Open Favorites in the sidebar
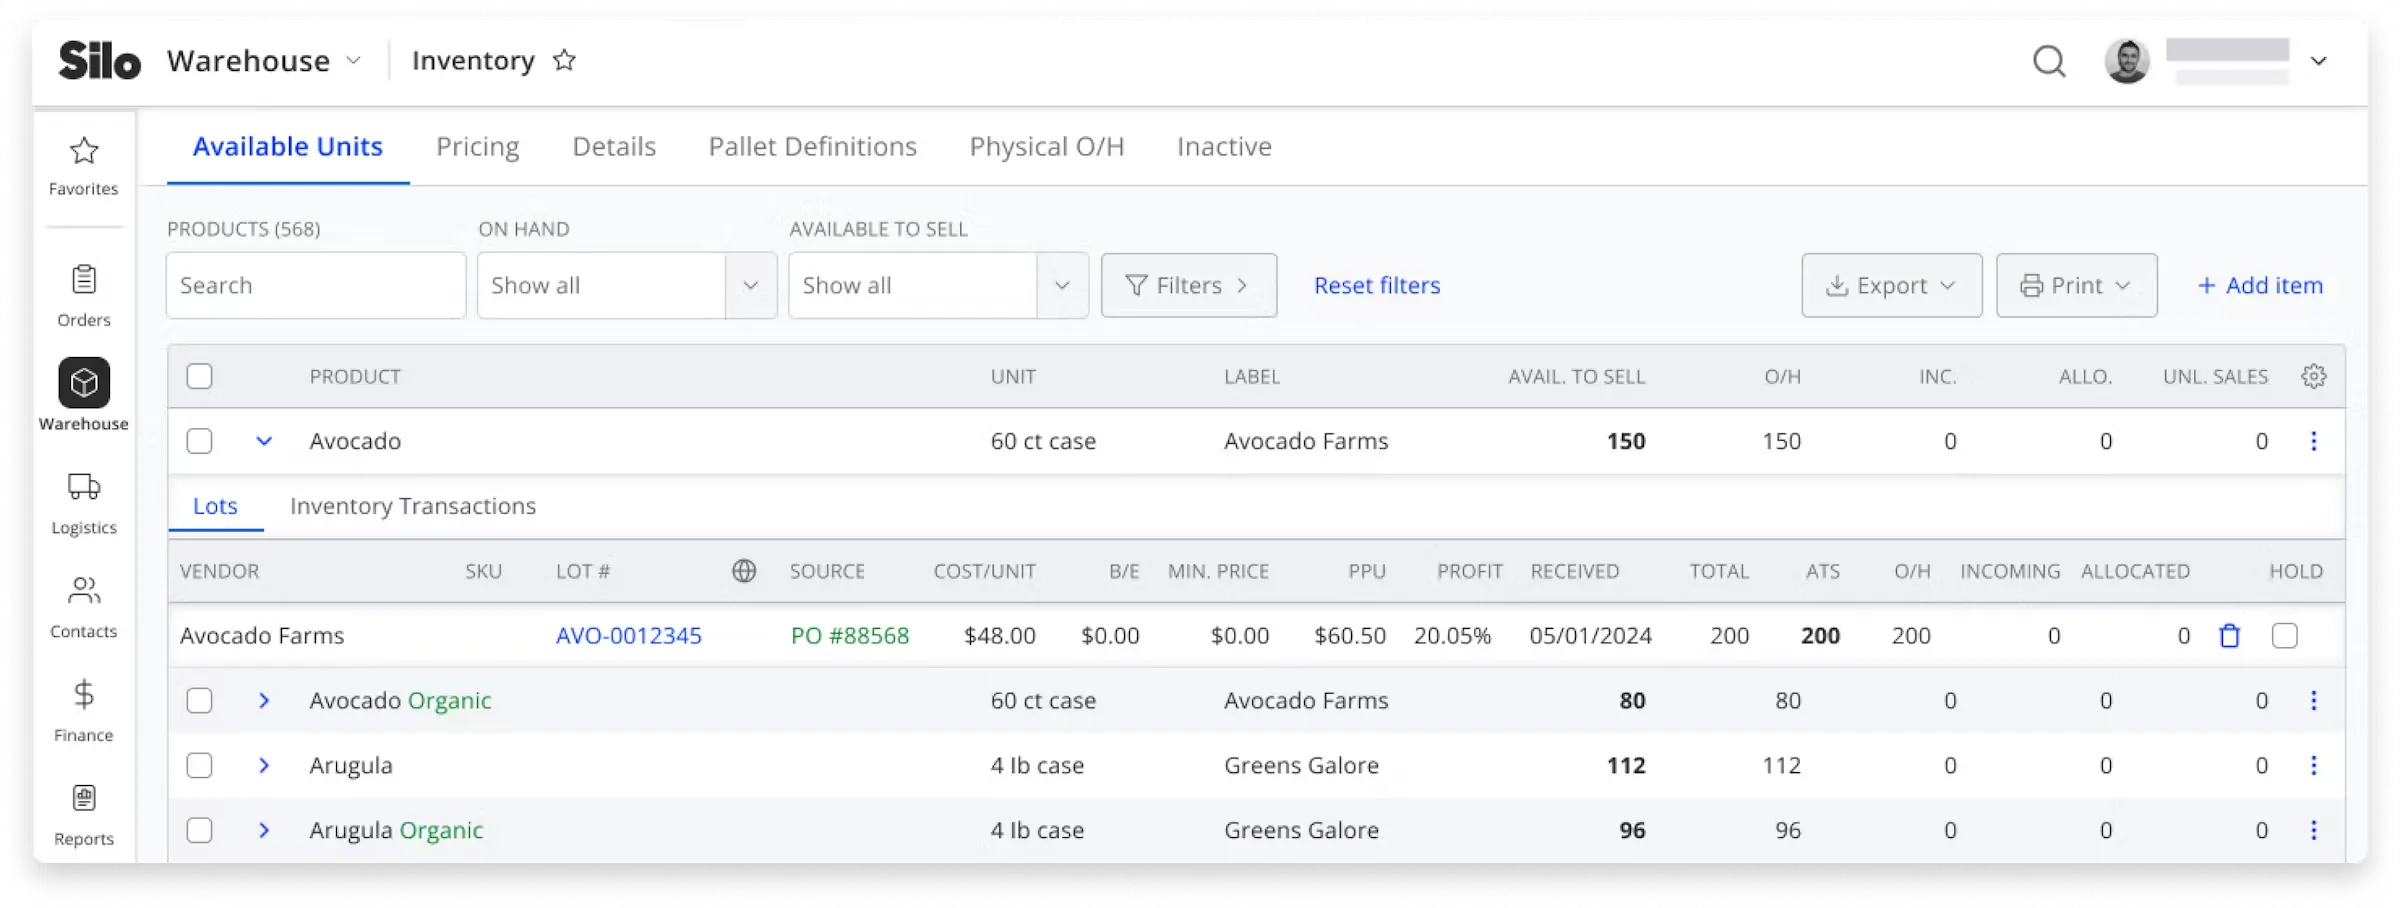Screen dimensions: 2400x908 84,166
